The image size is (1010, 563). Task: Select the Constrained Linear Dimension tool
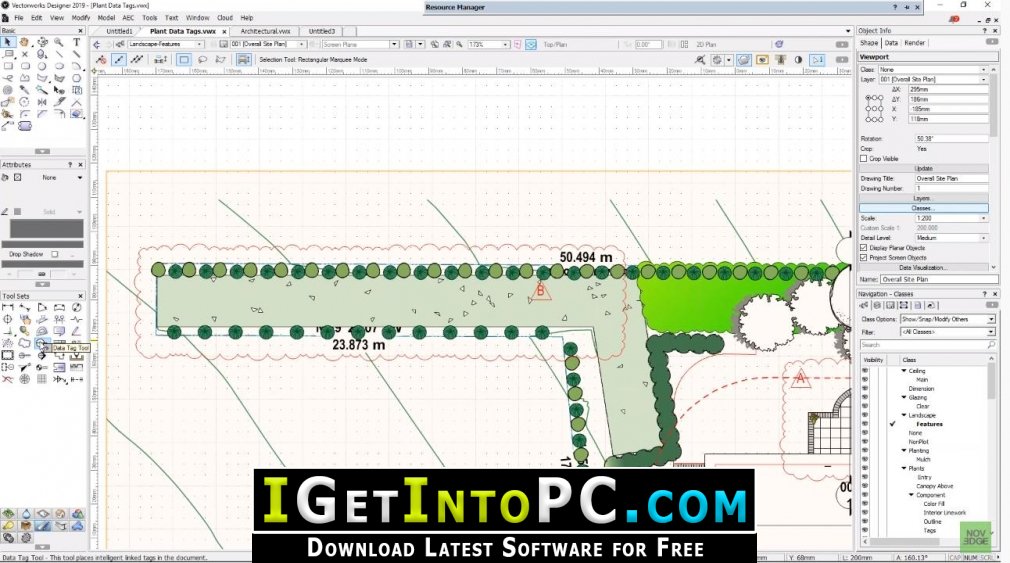pos(8,308)
